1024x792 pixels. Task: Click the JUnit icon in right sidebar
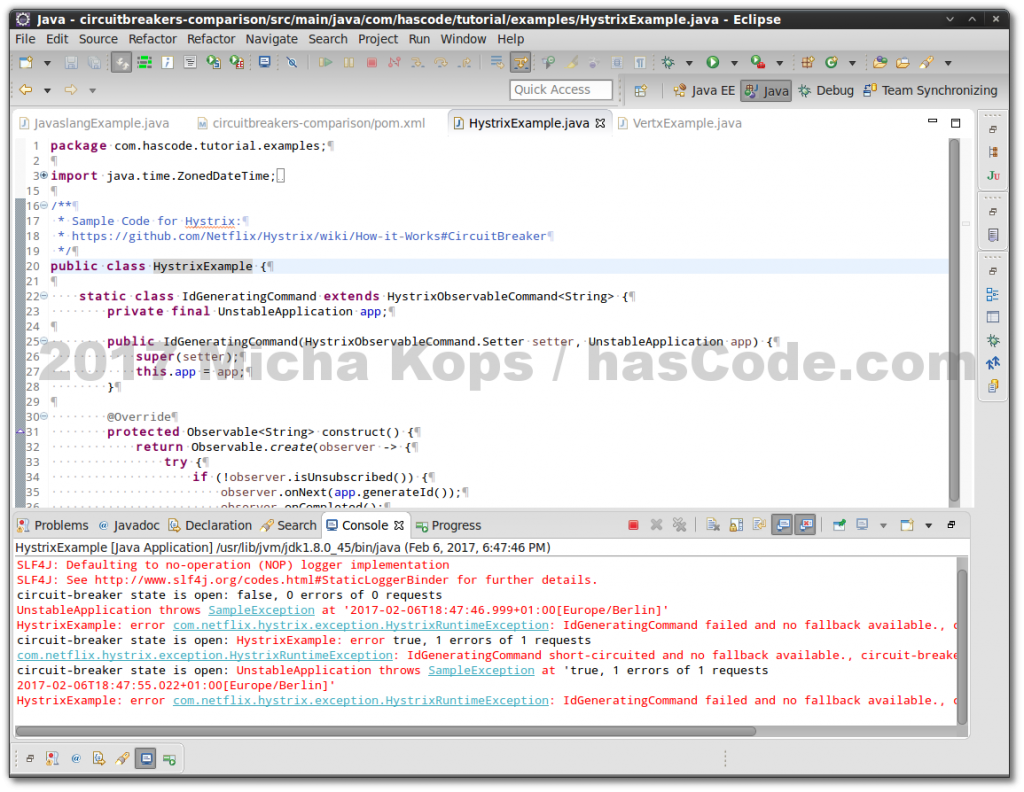click(x=993, y=176)
